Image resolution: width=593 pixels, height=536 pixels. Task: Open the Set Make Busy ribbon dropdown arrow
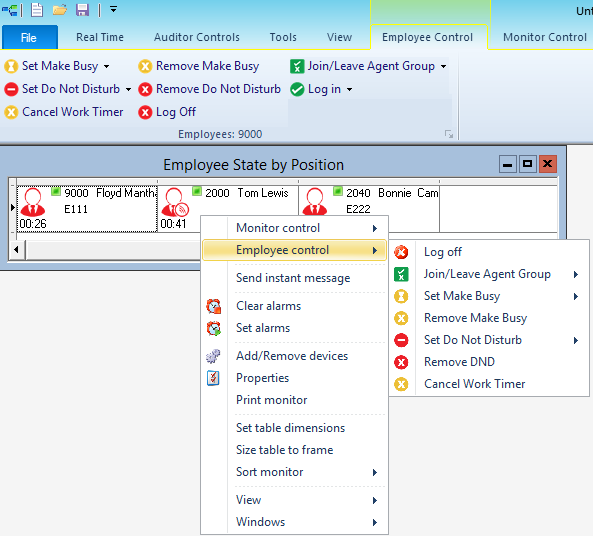pyautogui.click(x=107, y=67)
